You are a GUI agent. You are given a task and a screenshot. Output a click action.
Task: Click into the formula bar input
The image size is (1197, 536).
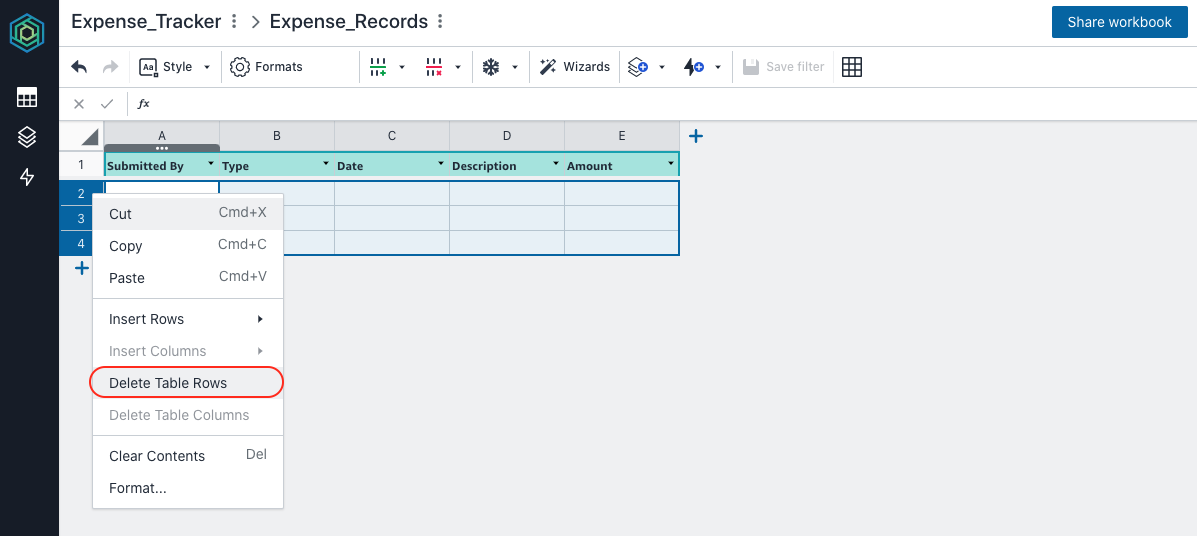(x=672, y=104)
